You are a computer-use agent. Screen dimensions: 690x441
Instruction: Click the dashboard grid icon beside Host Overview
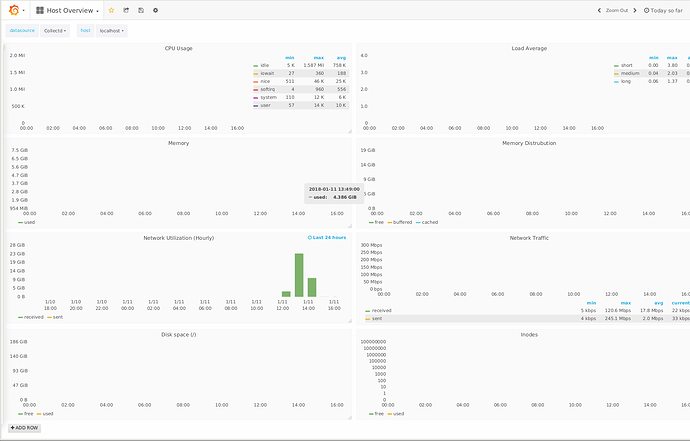(40, 10)
